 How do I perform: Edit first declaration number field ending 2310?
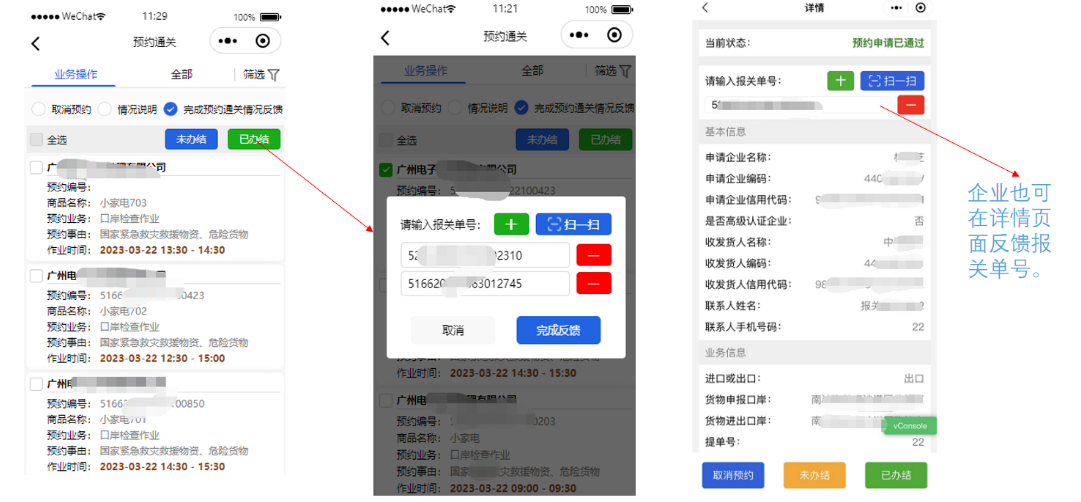pos(485,255)
